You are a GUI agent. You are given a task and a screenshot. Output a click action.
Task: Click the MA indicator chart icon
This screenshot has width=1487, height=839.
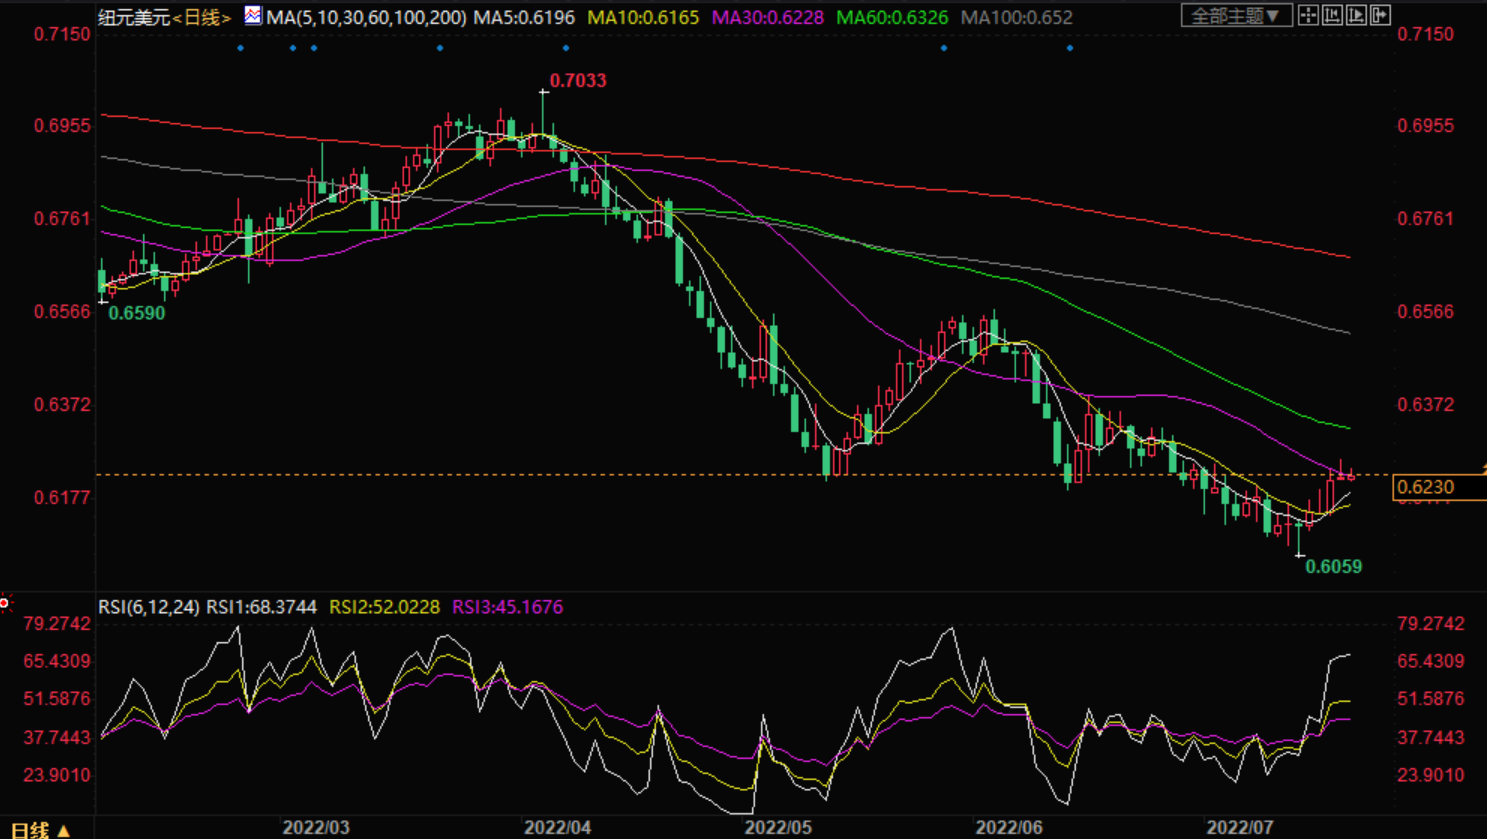click(x=253, y=16)
